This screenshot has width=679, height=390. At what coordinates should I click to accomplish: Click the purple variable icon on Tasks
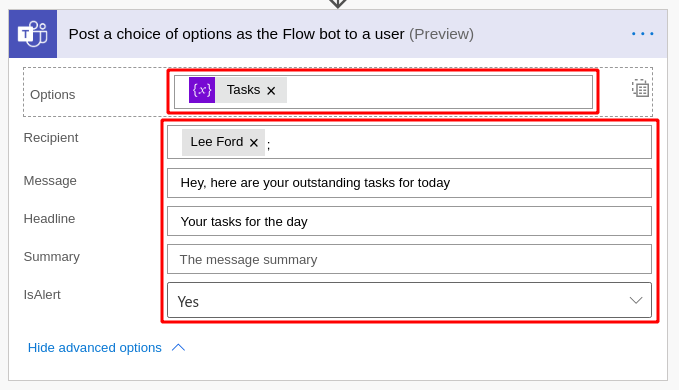click(x=202, y=90)
